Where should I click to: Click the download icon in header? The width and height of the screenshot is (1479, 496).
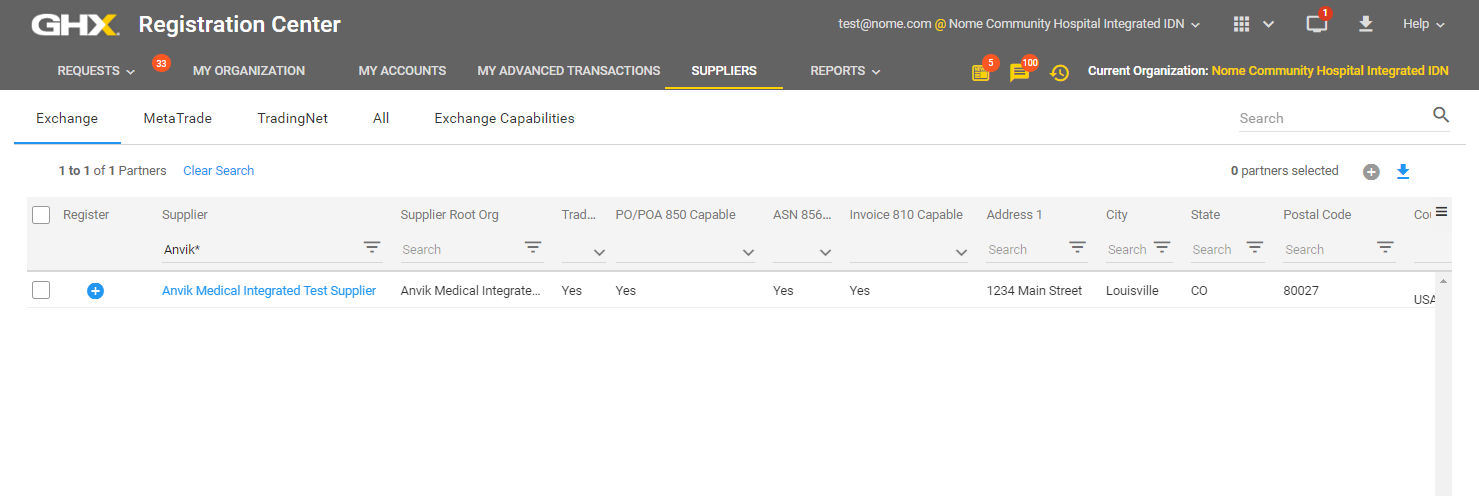pyautogui.click(x=1366, y=24)
